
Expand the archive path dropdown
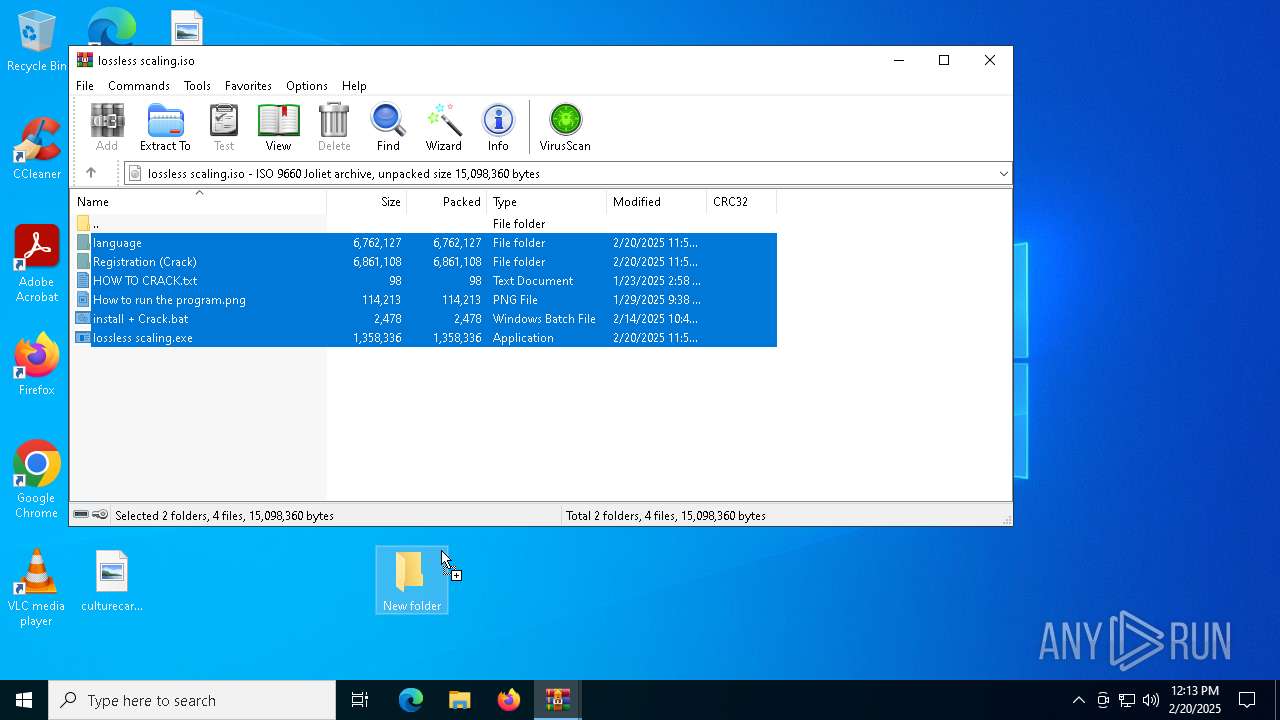[1003, 174]
